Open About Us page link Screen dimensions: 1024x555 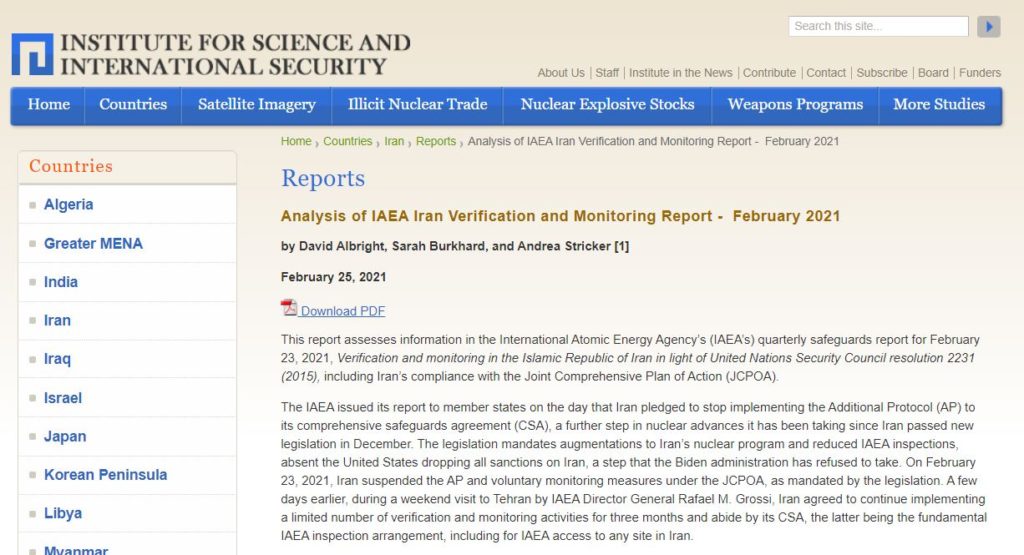coord(561,73)
